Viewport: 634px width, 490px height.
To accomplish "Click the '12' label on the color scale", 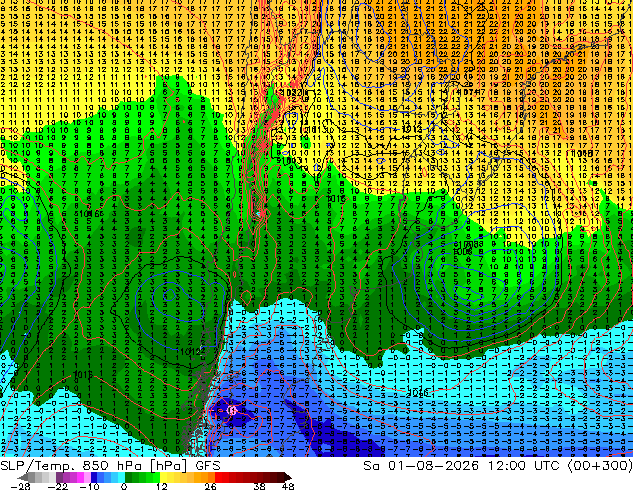I will click(x=162, y=486).
